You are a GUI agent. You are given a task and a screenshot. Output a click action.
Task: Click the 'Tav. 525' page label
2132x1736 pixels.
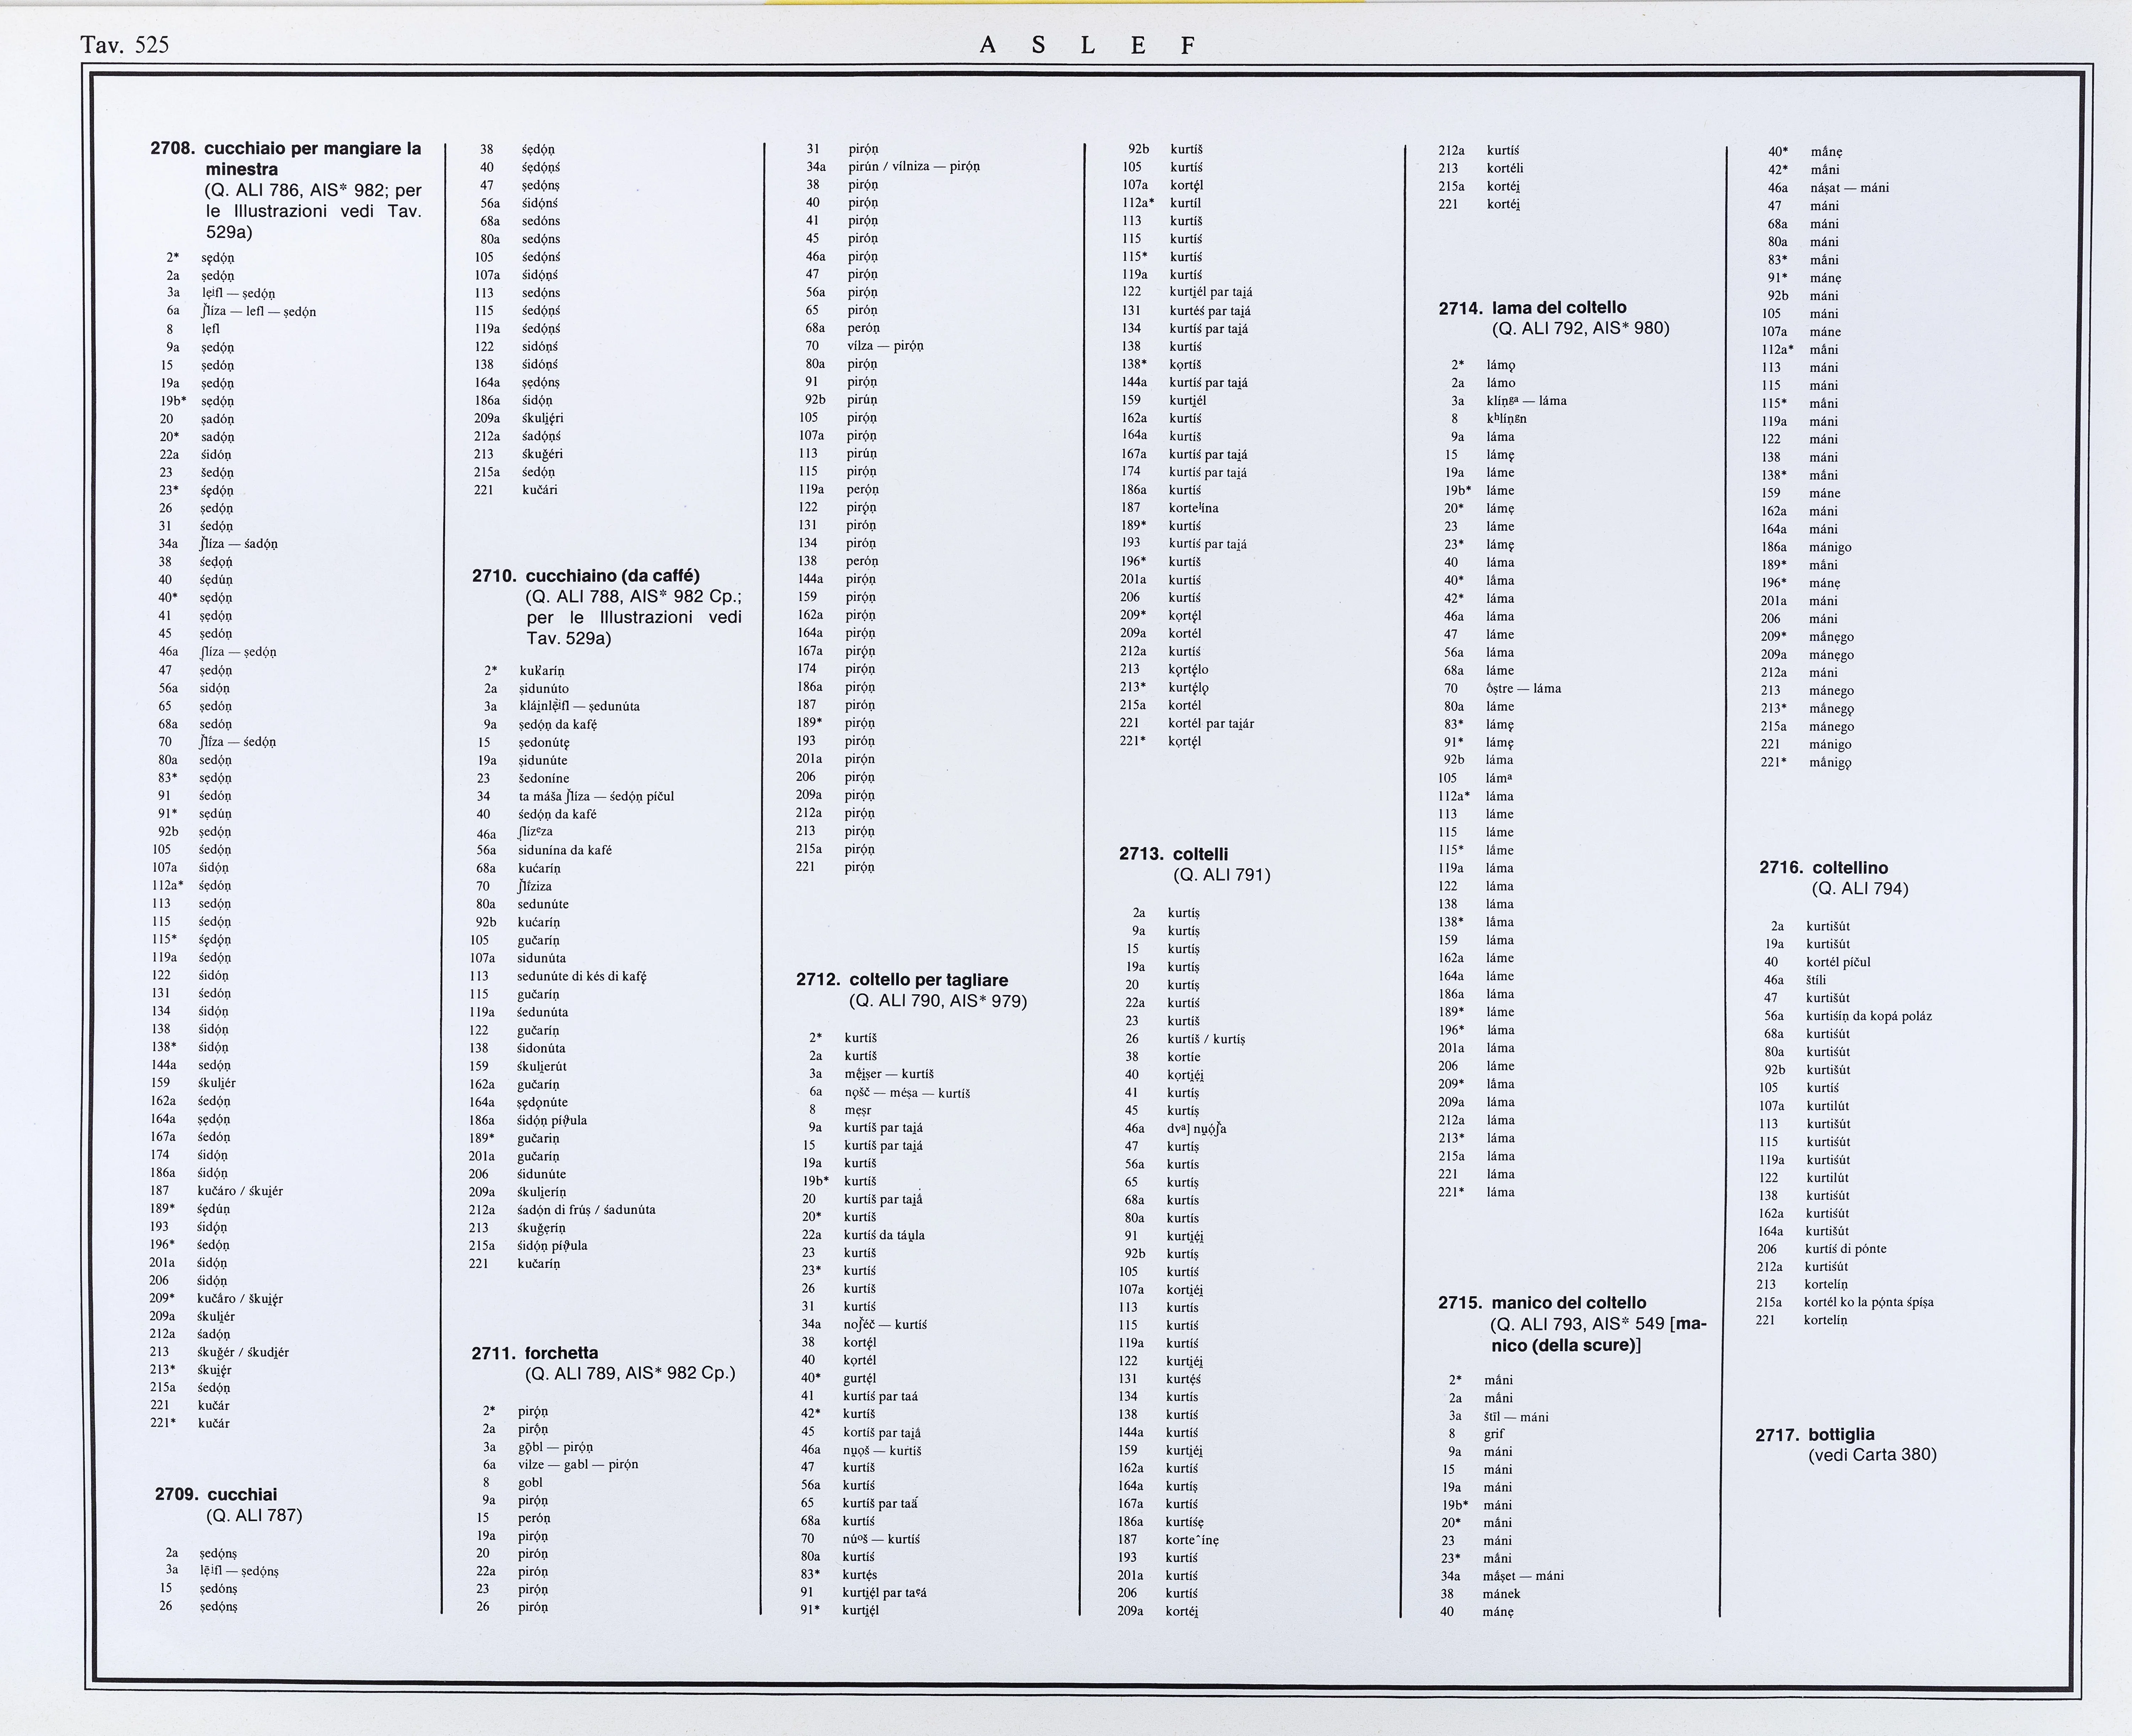125,44
